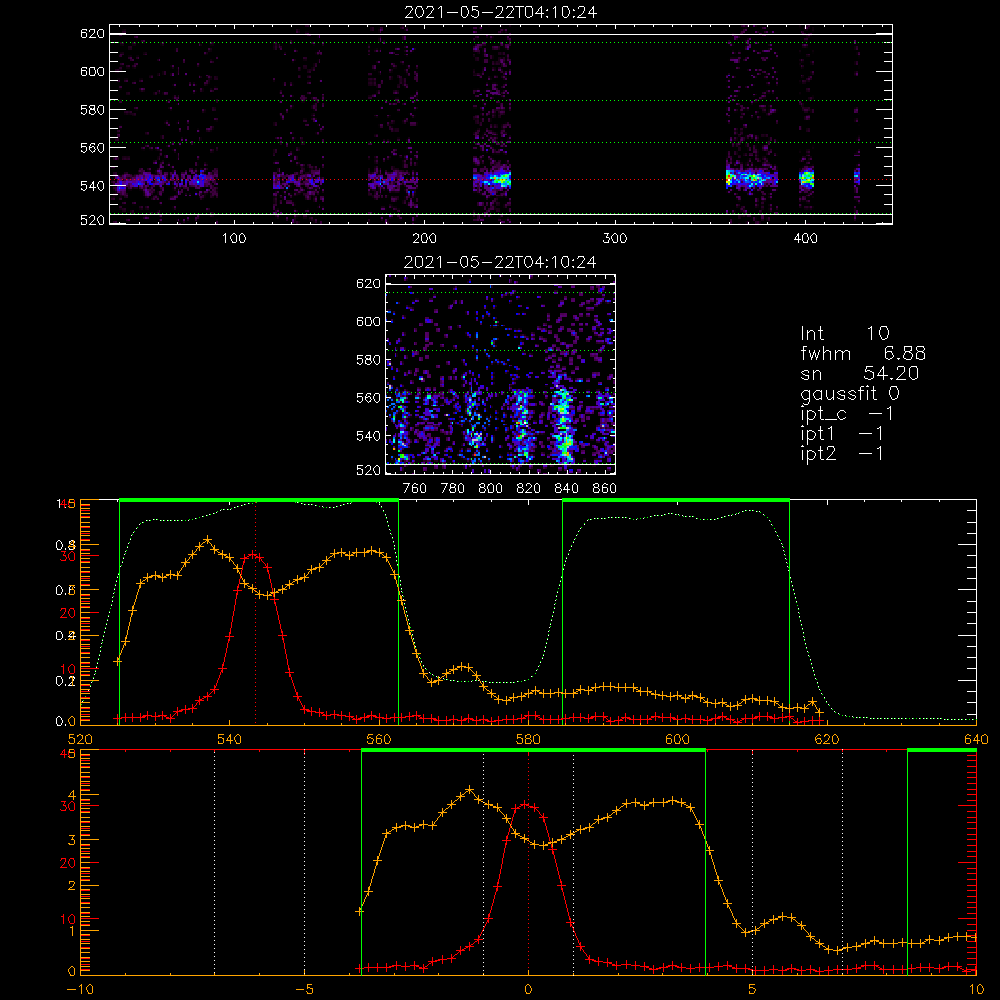Select "540" on the wide top spectrogram's y-axis
The width and height of the screenshot is (1000, 1000).
point(92,186)
